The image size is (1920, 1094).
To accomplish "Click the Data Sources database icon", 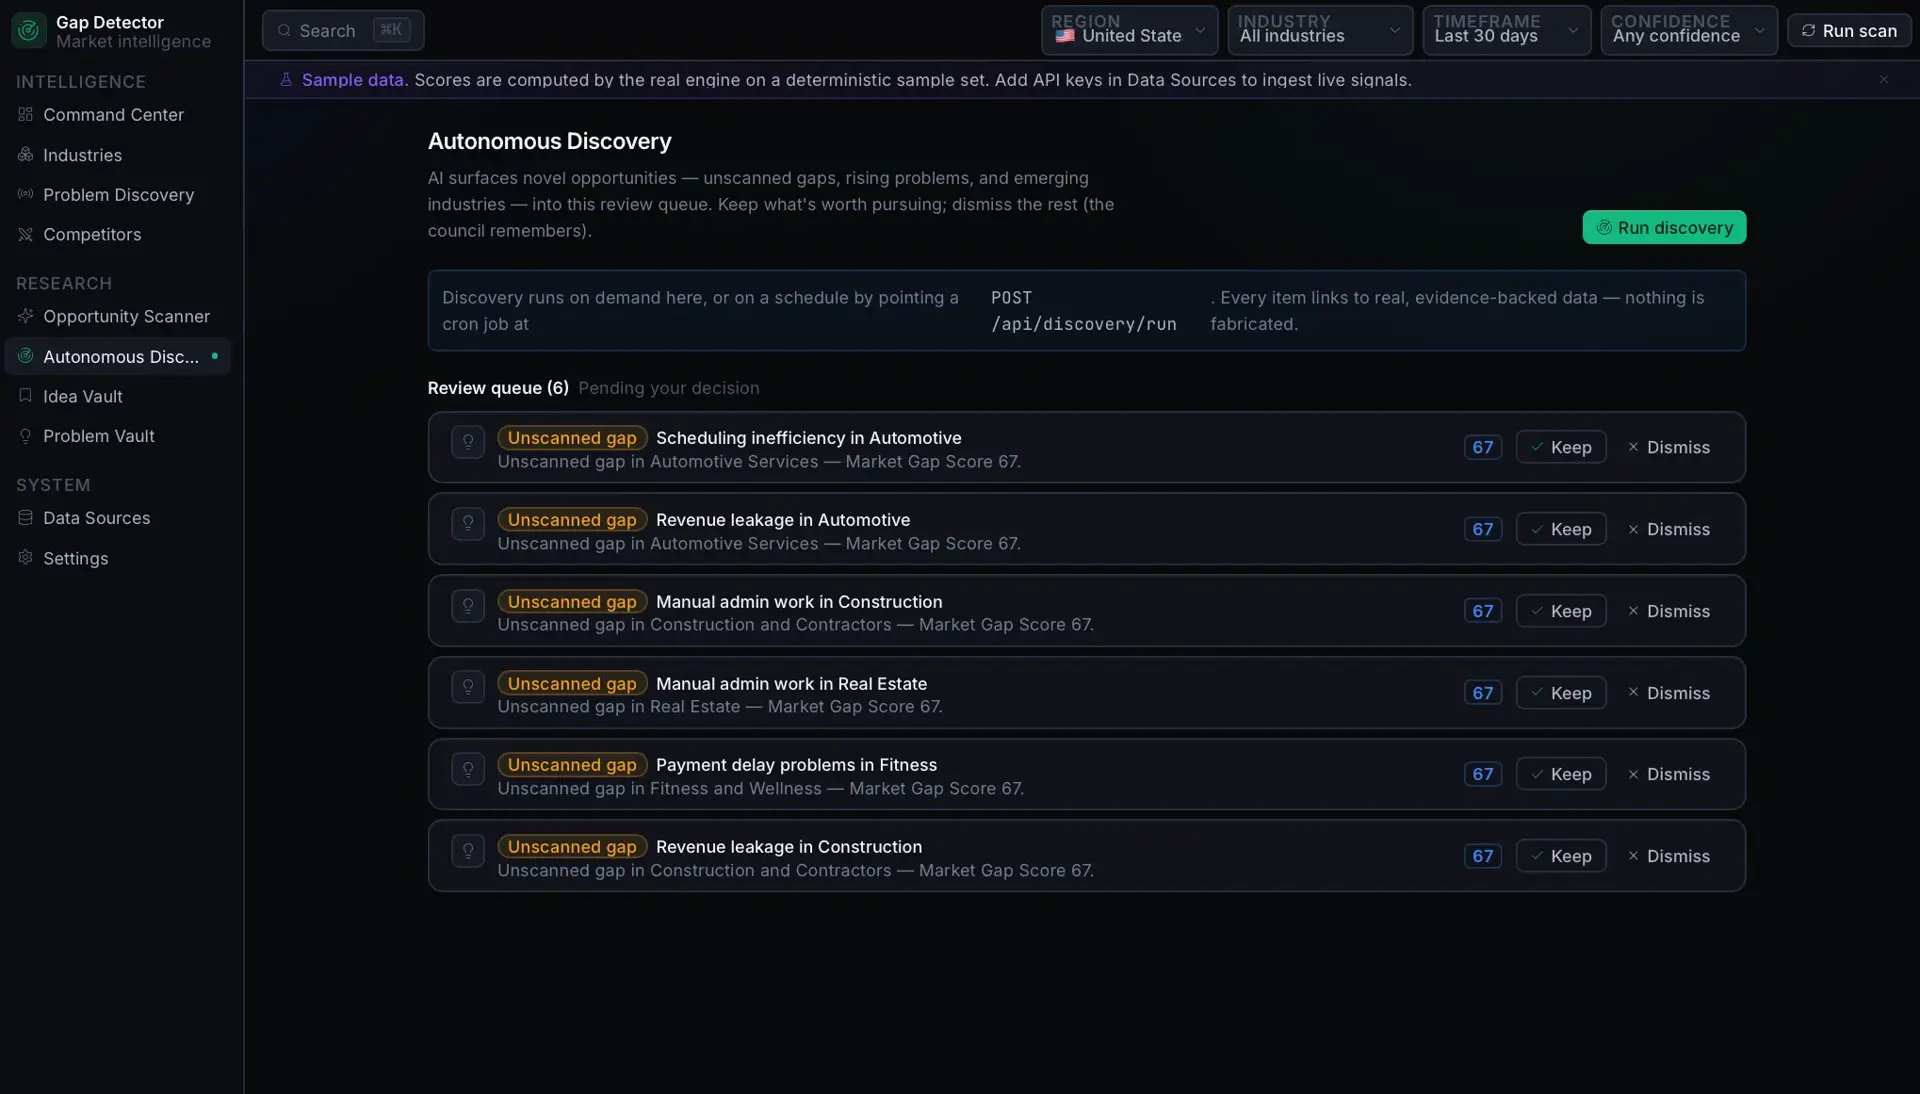I will point(25,518).
